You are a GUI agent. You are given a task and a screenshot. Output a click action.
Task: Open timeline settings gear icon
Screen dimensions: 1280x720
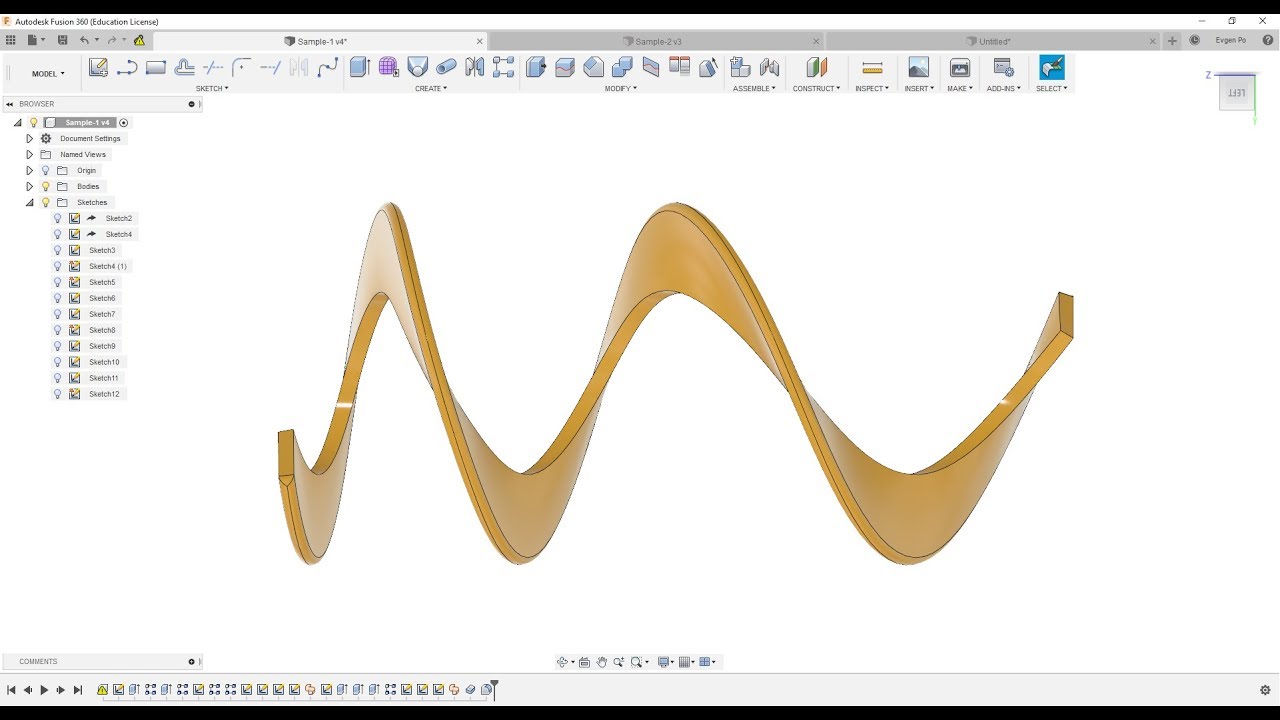click(1265, 690)
